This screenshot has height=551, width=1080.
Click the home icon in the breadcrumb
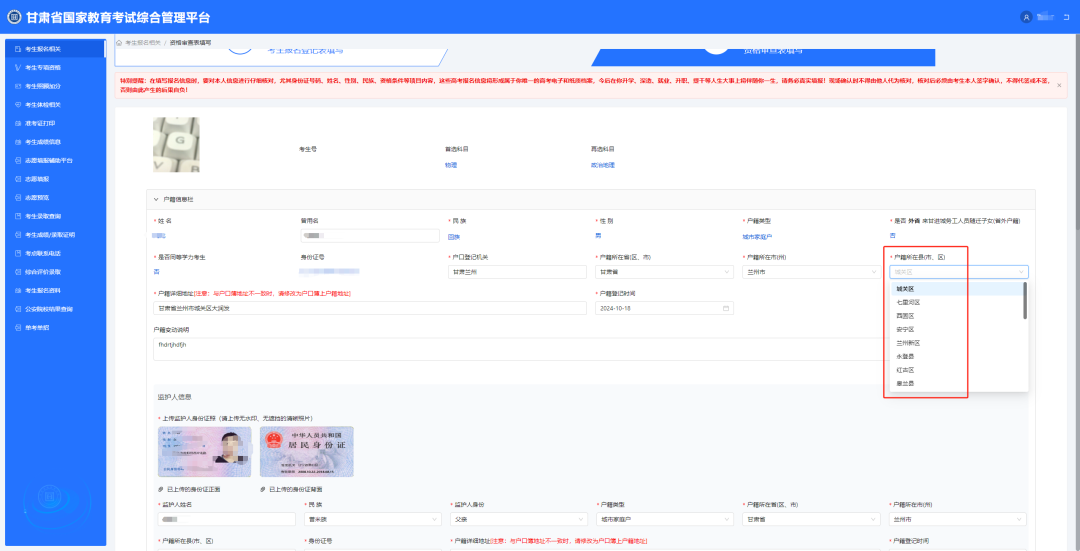pyautogui.click(x=119, y=43)
